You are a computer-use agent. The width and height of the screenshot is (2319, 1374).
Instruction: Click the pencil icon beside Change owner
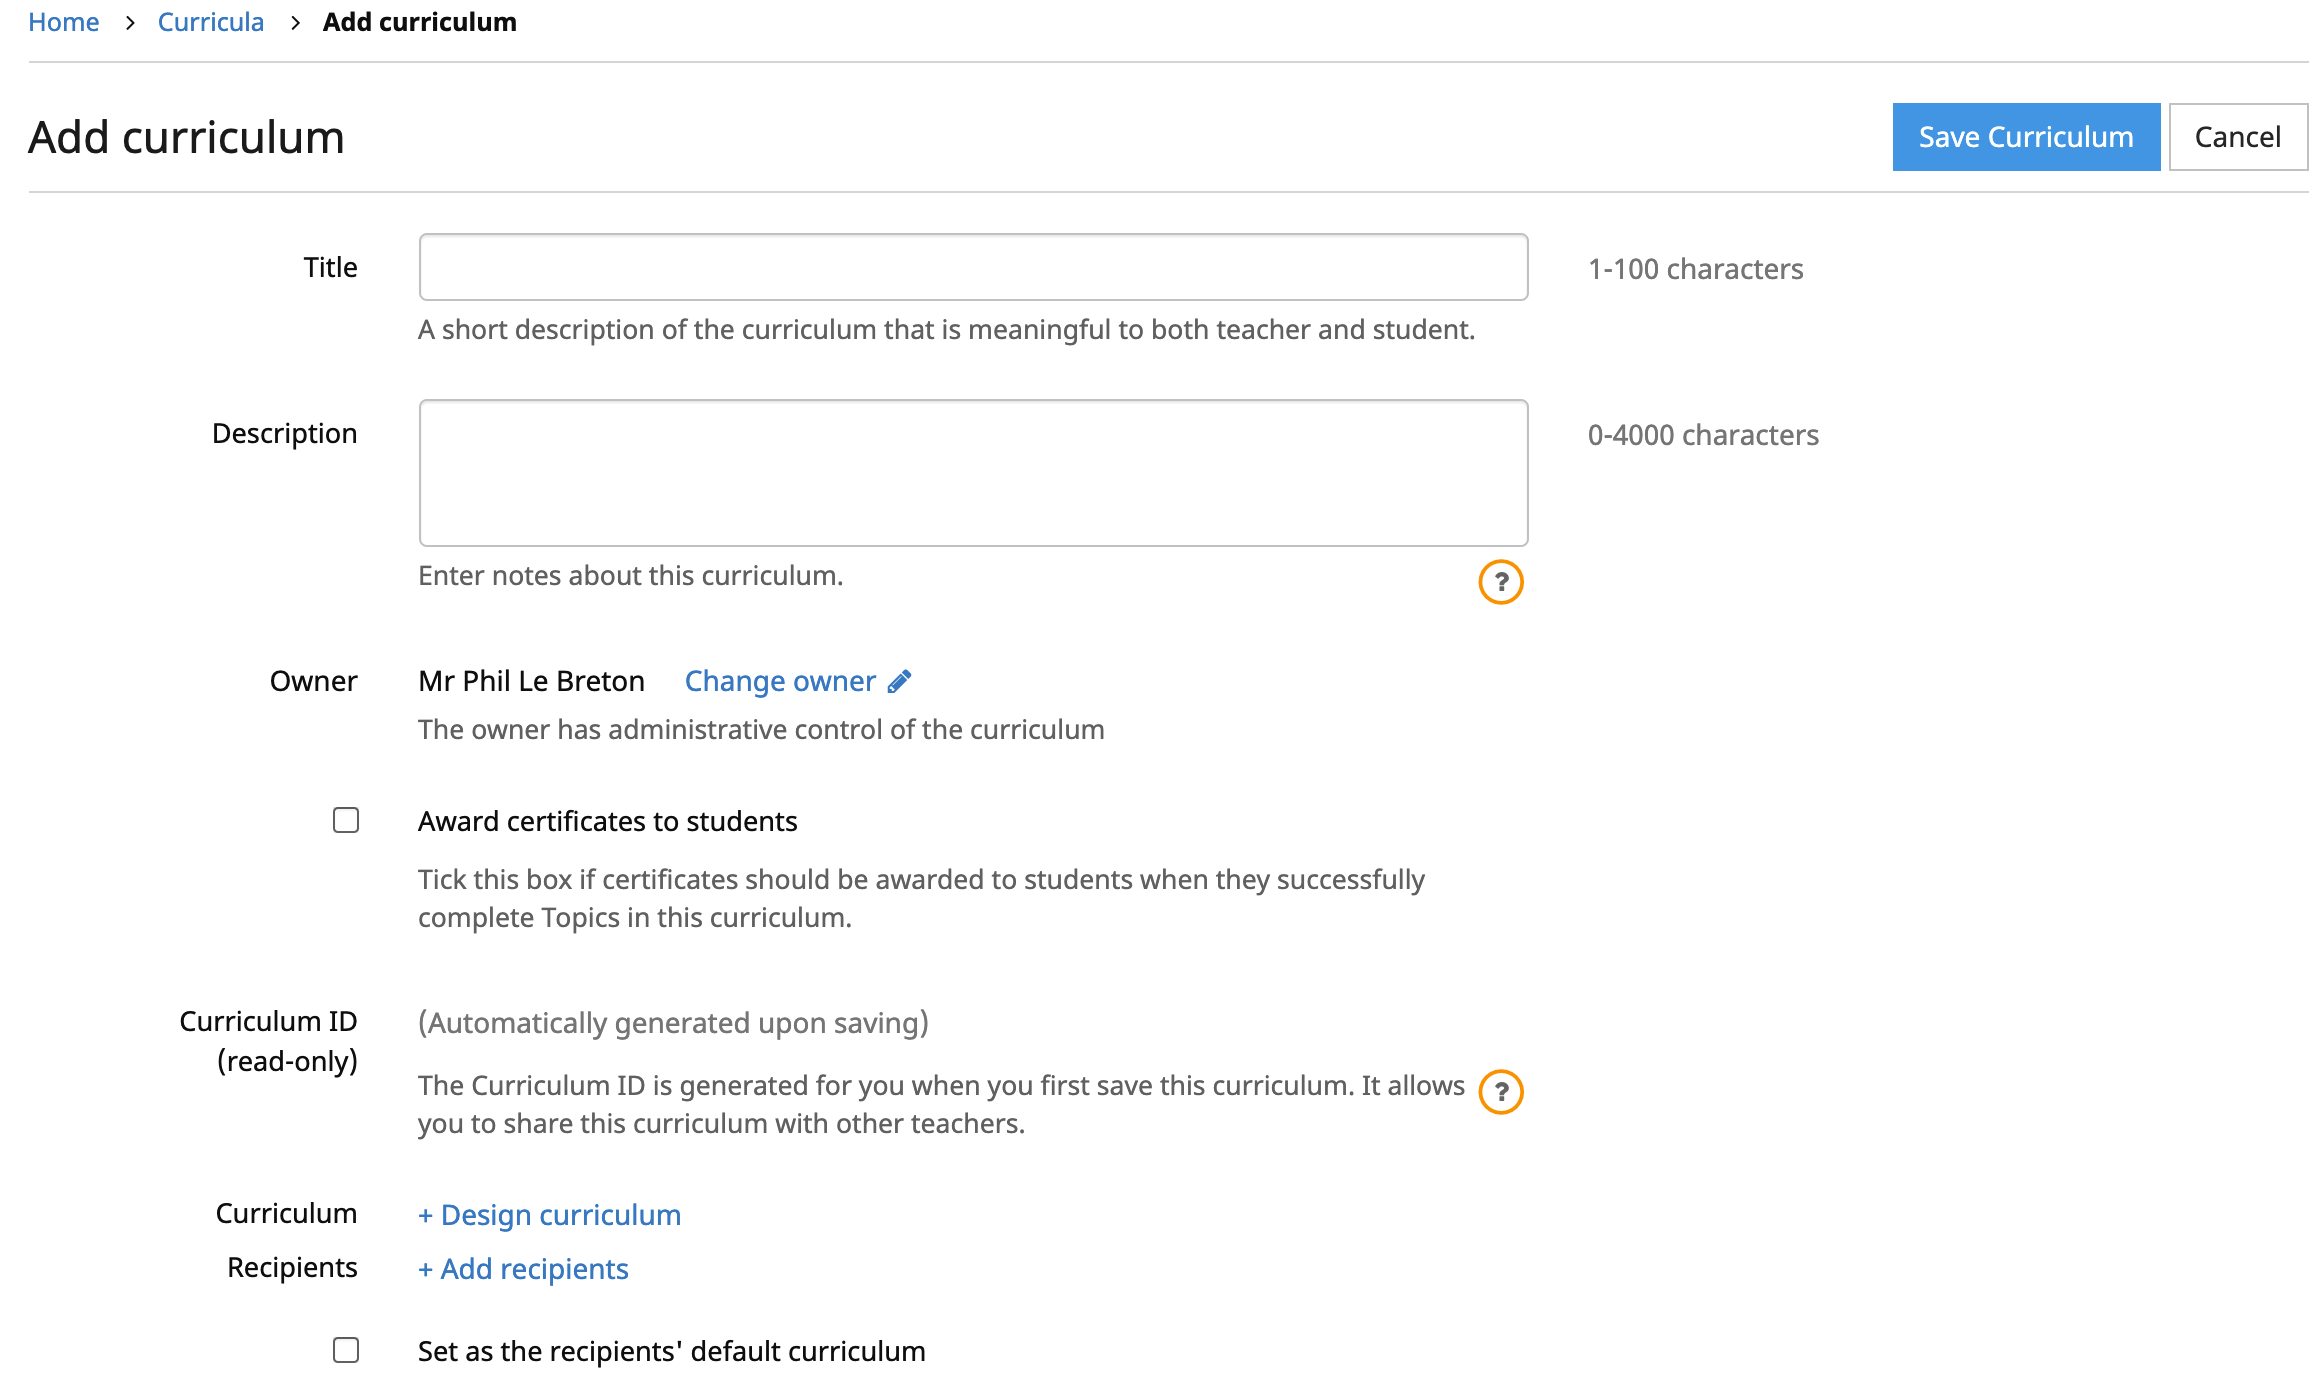(x=899, y=681)
